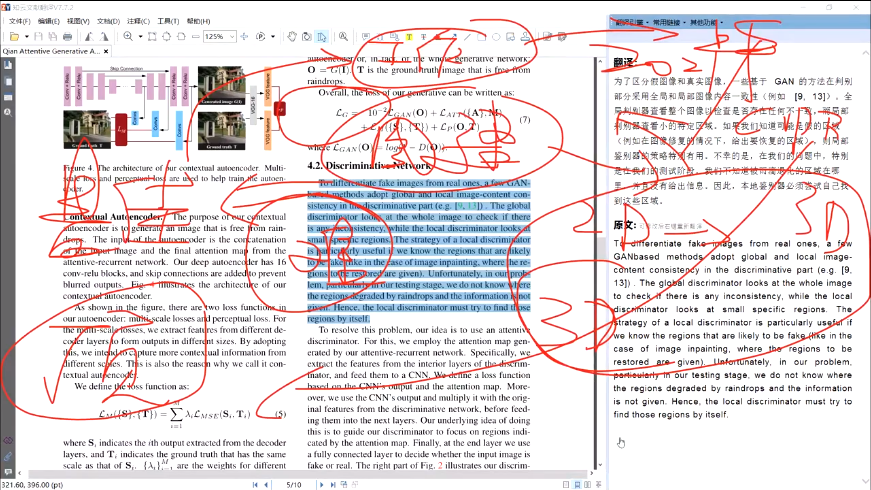Click the 翻译 heading in translation panel
871x490 pixels.
coord(624,63)
